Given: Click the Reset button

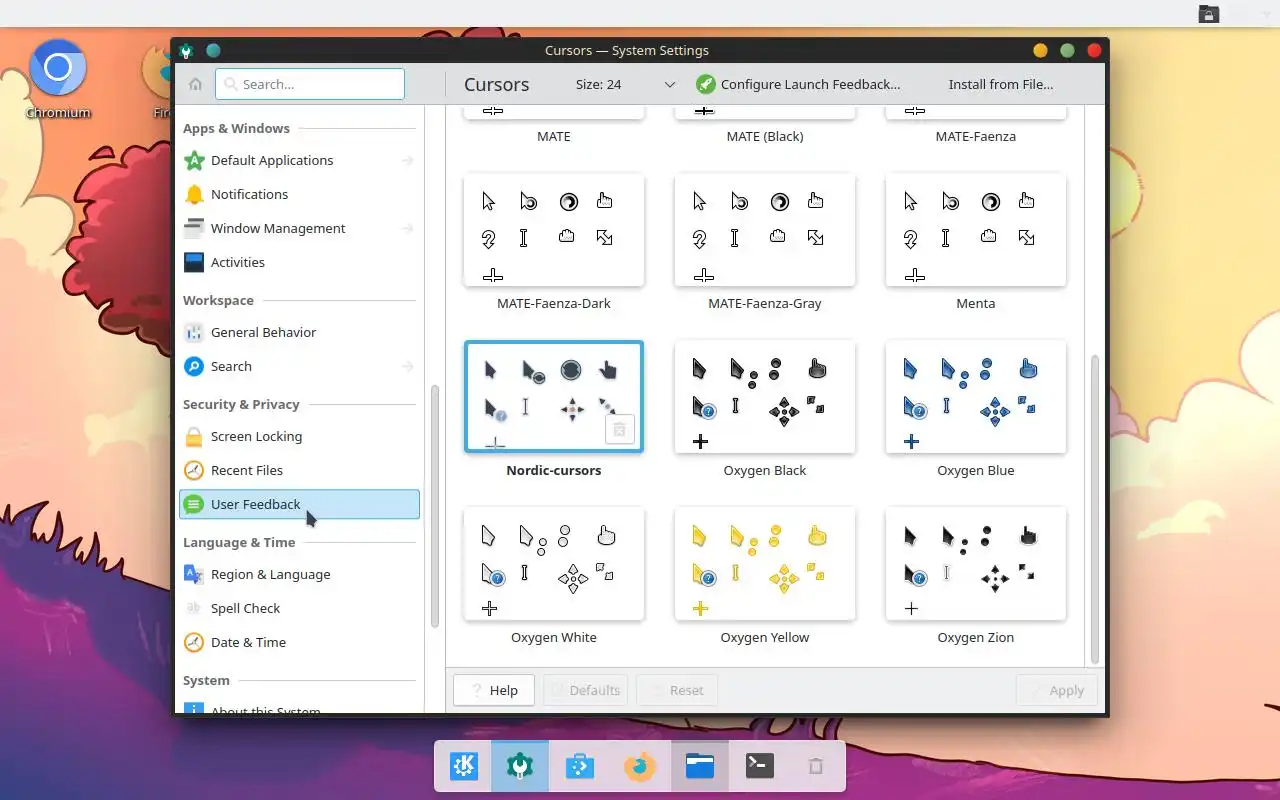Looking at the screenshot, I should coord(677,690).
